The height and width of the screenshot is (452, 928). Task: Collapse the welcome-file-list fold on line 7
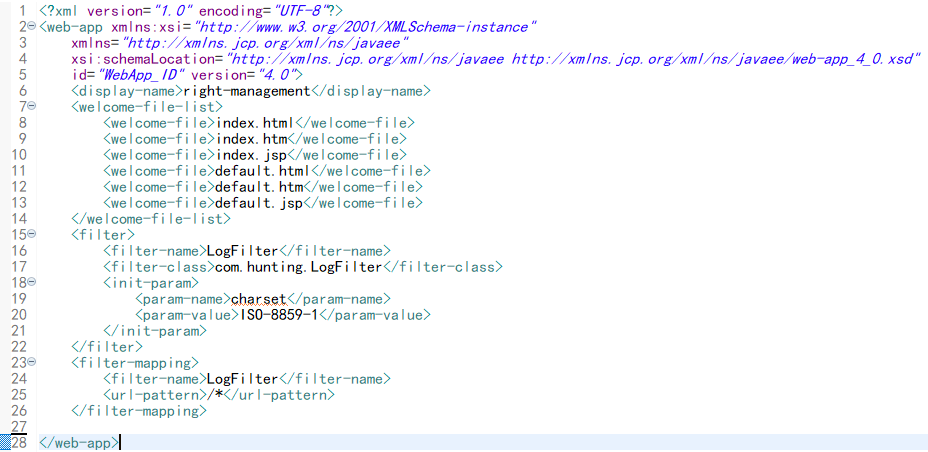pyautogui.click(x=32, y=106)
